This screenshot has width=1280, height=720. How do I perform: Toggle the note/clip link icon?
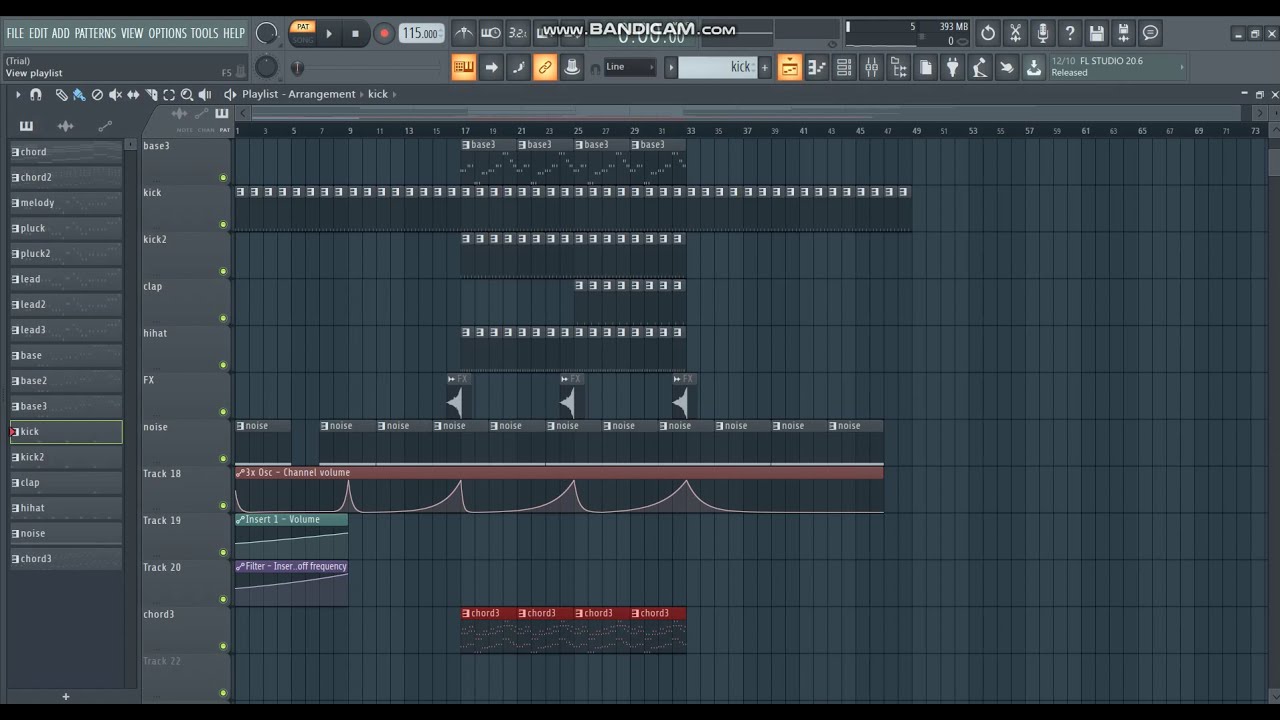(545, 67)
